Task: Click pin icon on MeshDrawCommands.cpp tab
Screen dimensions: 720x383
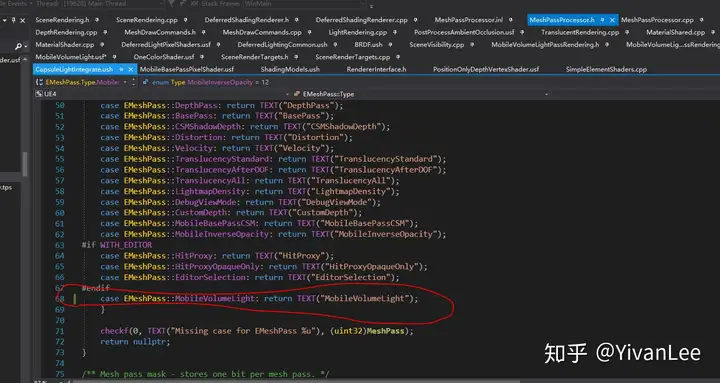Action: coord(309,33)
